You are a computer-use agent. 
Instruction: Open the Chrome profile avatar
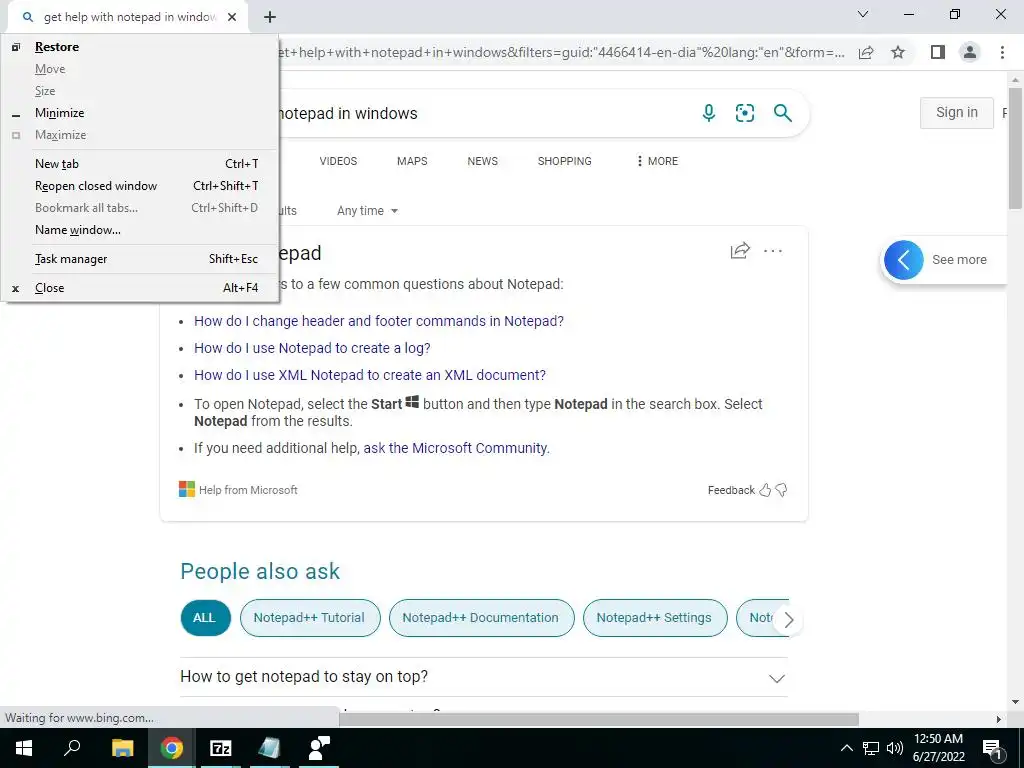[970, 52]
